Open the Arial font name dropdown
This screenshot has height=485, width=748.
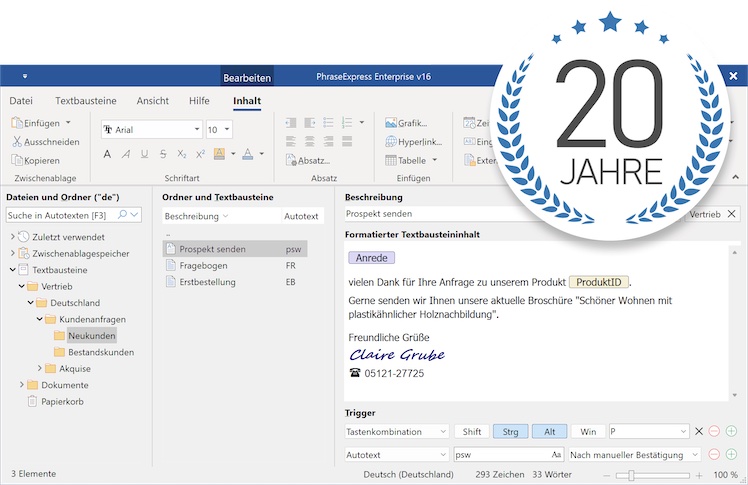click(196, 129)
